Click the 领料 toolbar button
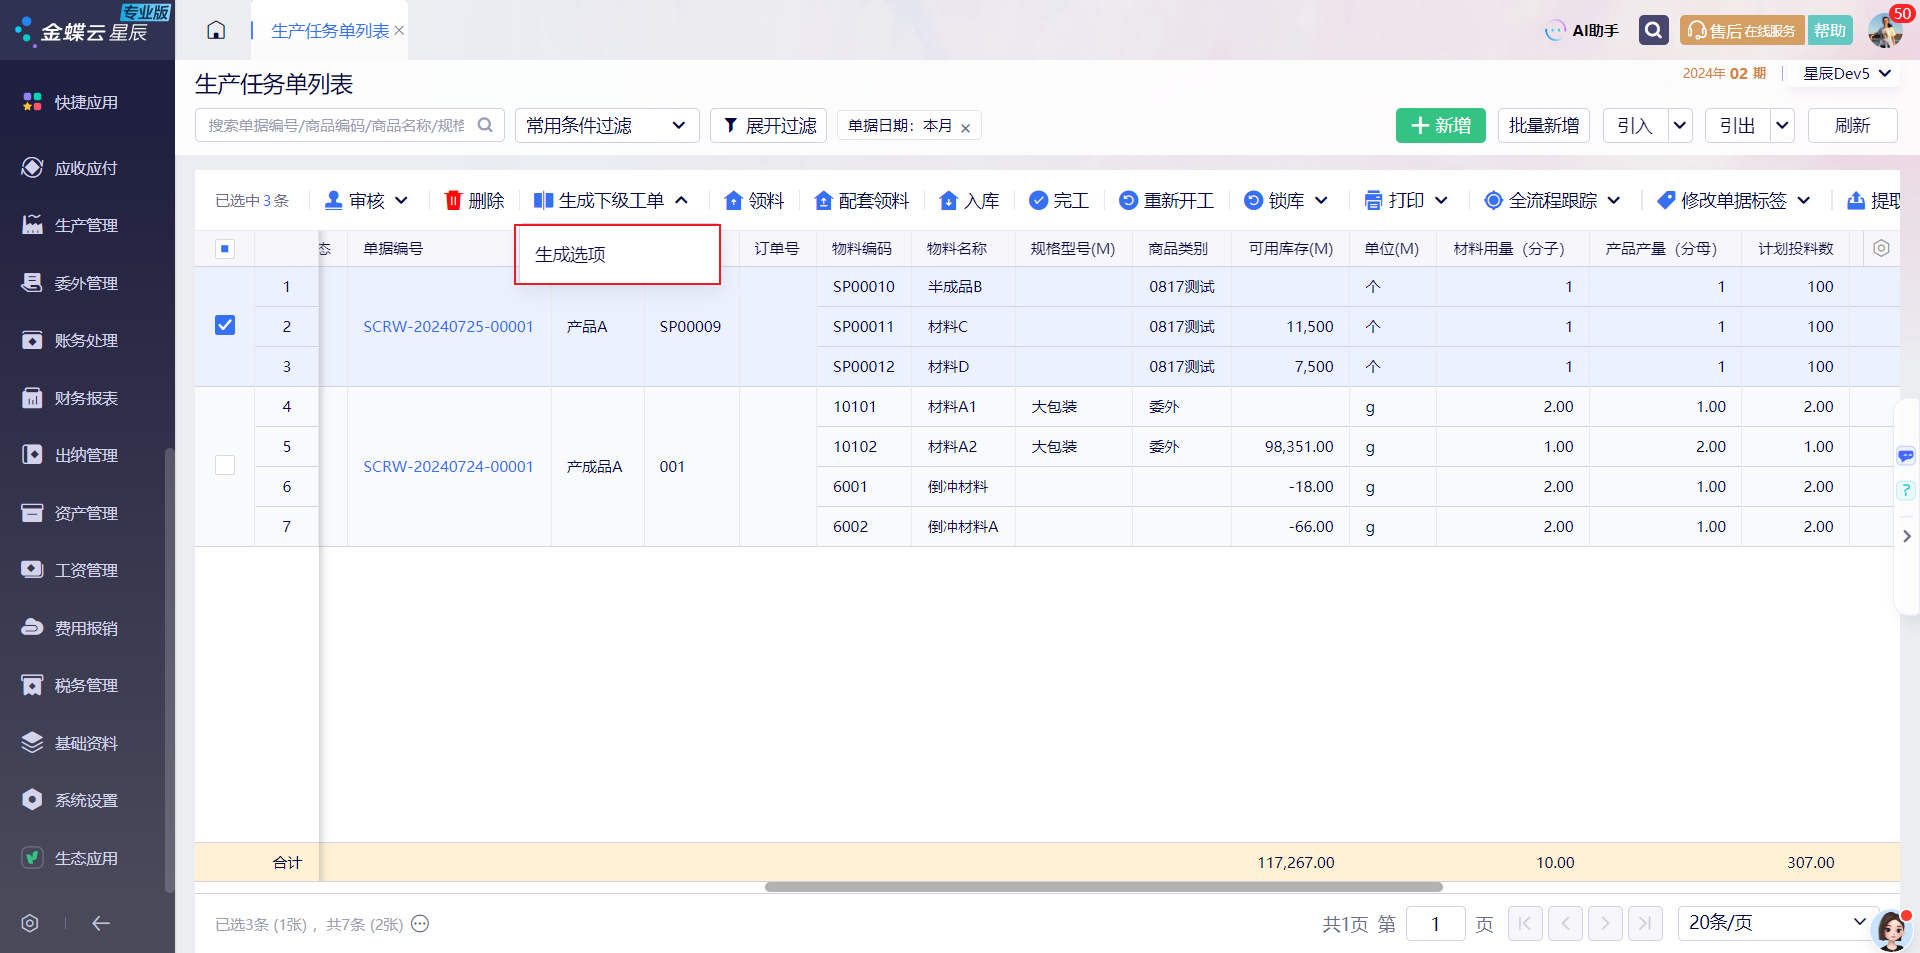The width and height of the screenshot is (1920, 953). pos(754,201)
